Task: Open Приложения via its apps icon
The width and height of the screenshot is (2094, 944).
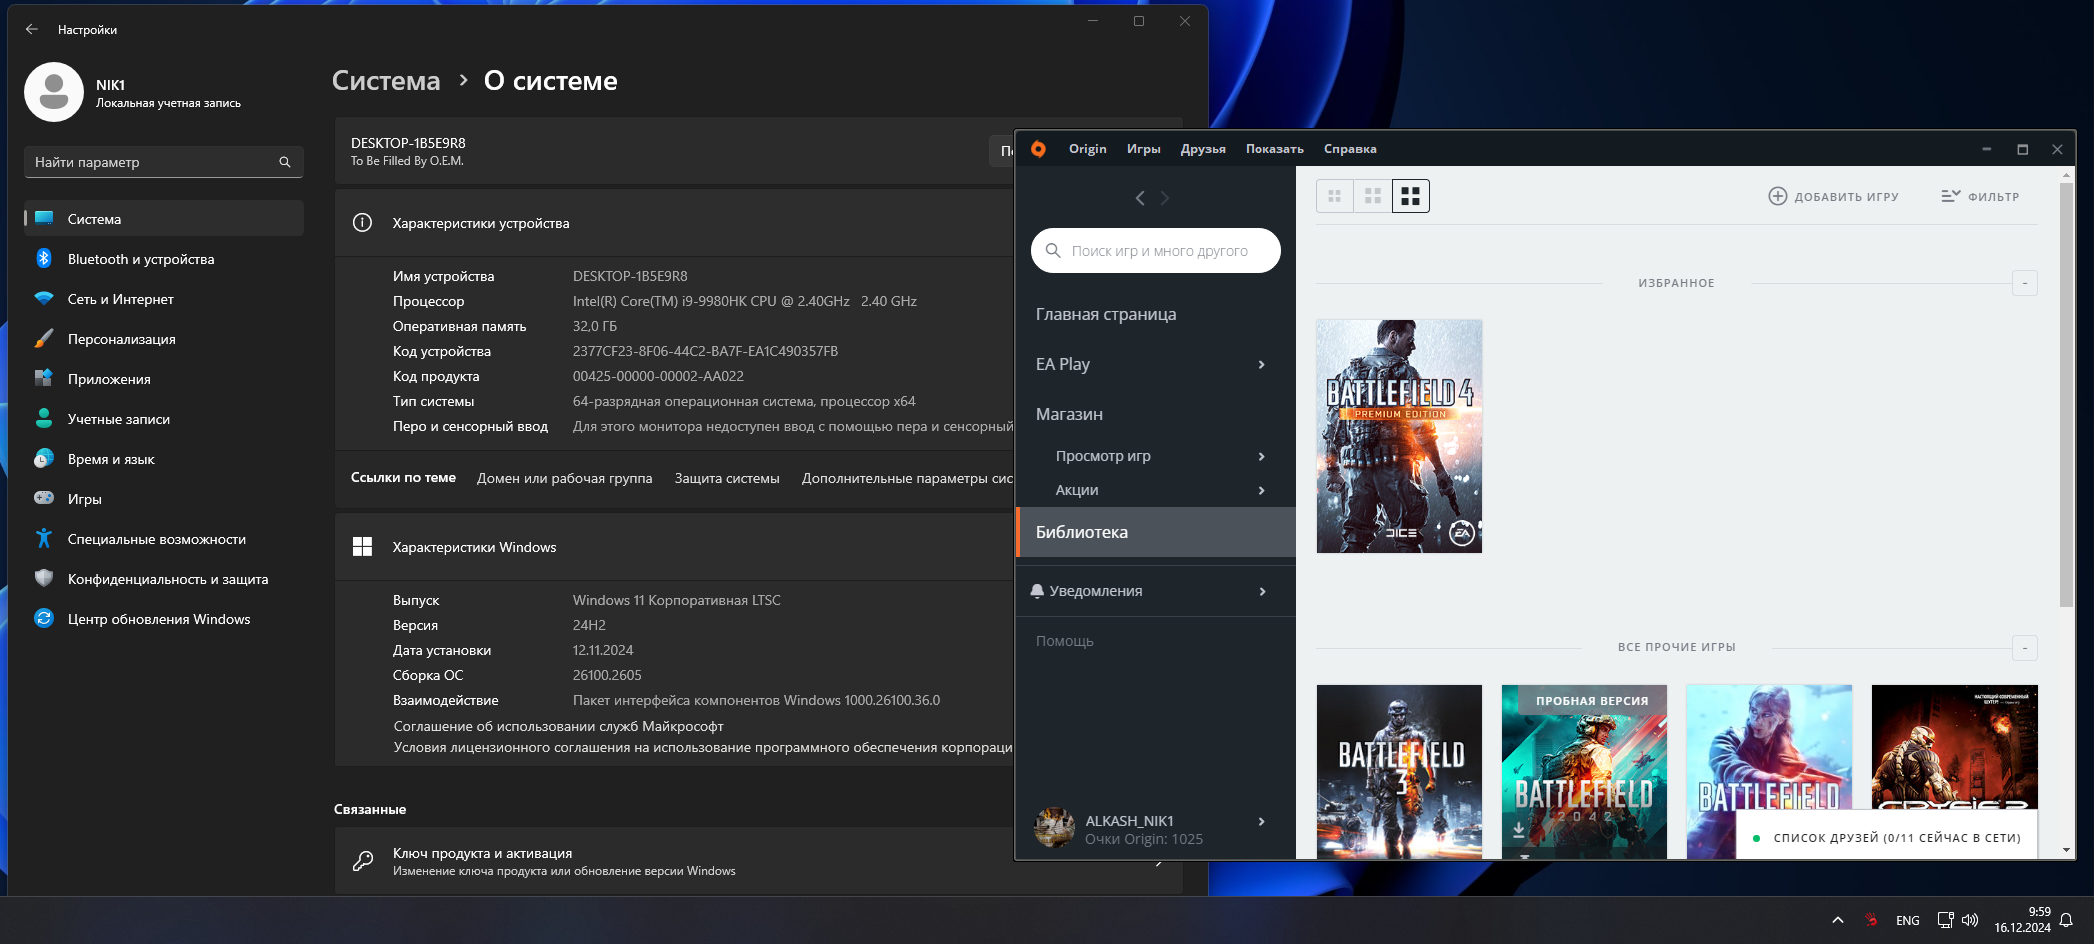Action: (x=44, y=379)
